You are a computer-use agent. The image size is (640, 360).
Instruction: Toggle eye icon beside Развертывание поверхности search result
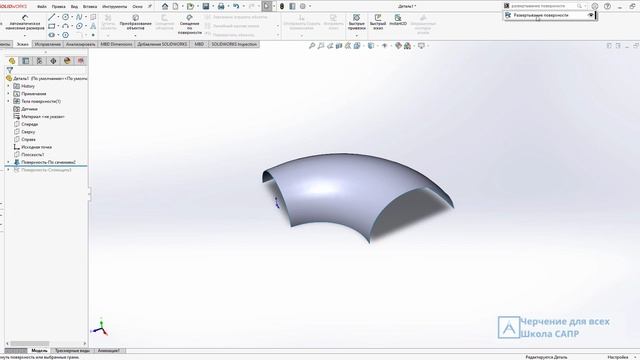(x=590, y=15)
